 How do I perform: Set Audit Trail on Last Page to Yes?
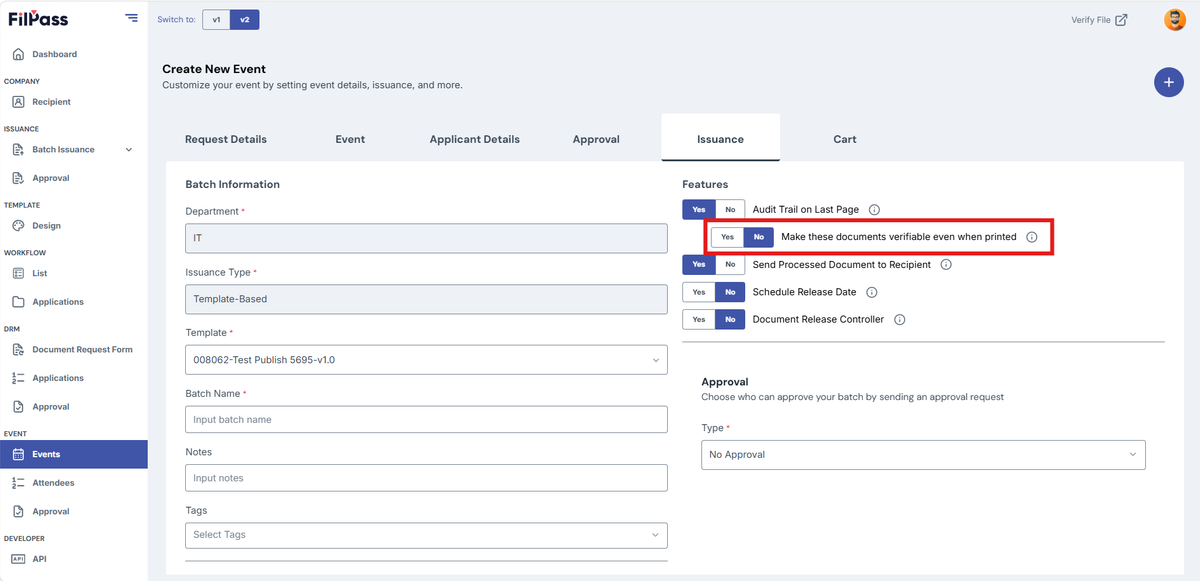coord(699,210)
